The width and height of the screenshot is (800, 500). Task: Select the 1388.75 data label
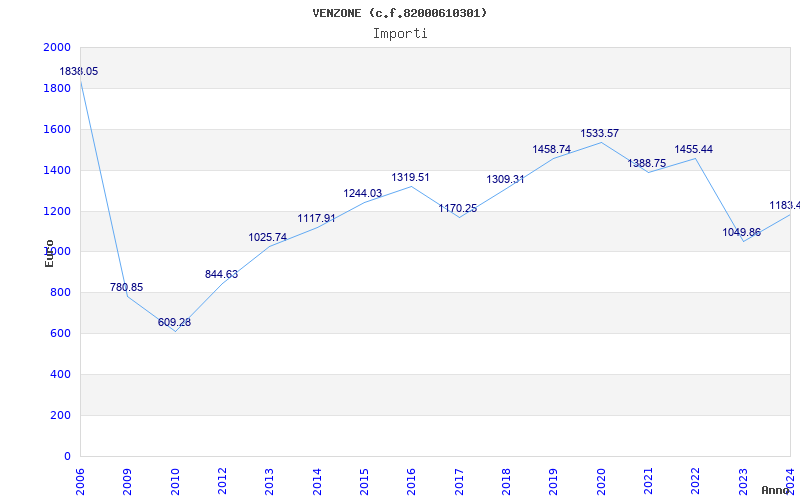pyautogui.click(x=646, y=163)
